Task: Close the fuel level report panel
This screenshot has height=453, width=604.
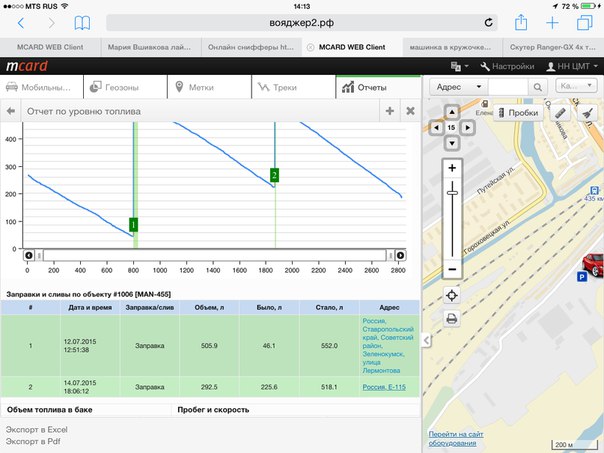Action: point(410,112)
